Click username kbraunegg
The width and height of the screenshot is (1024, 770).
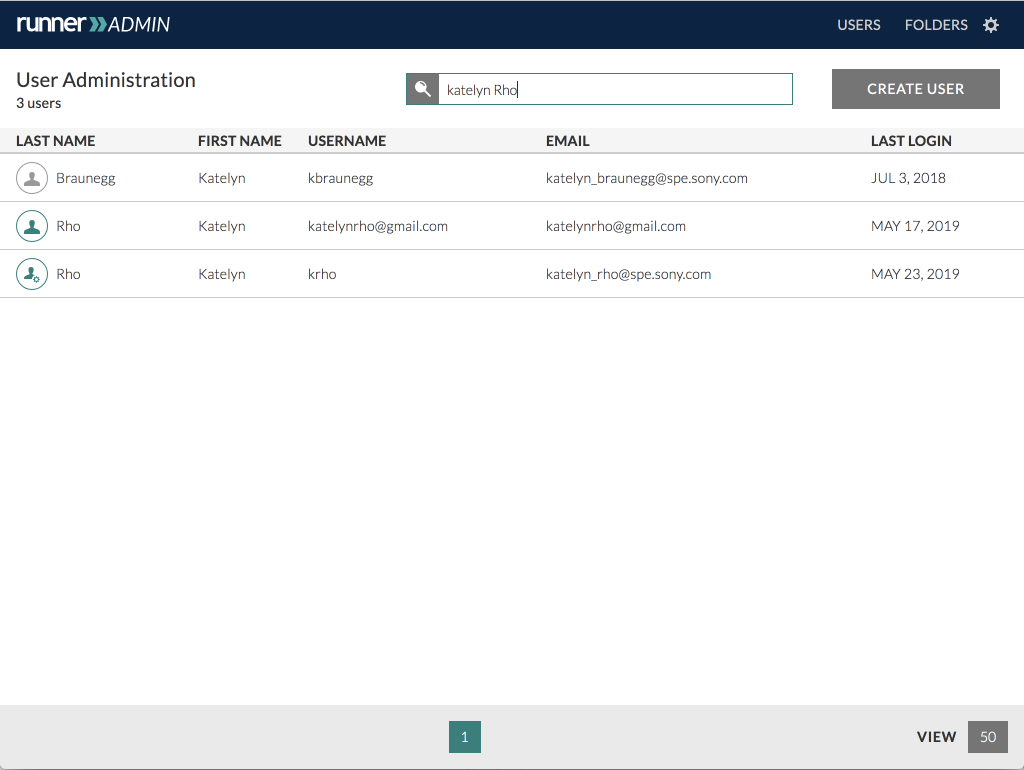(x=340, y=178)
